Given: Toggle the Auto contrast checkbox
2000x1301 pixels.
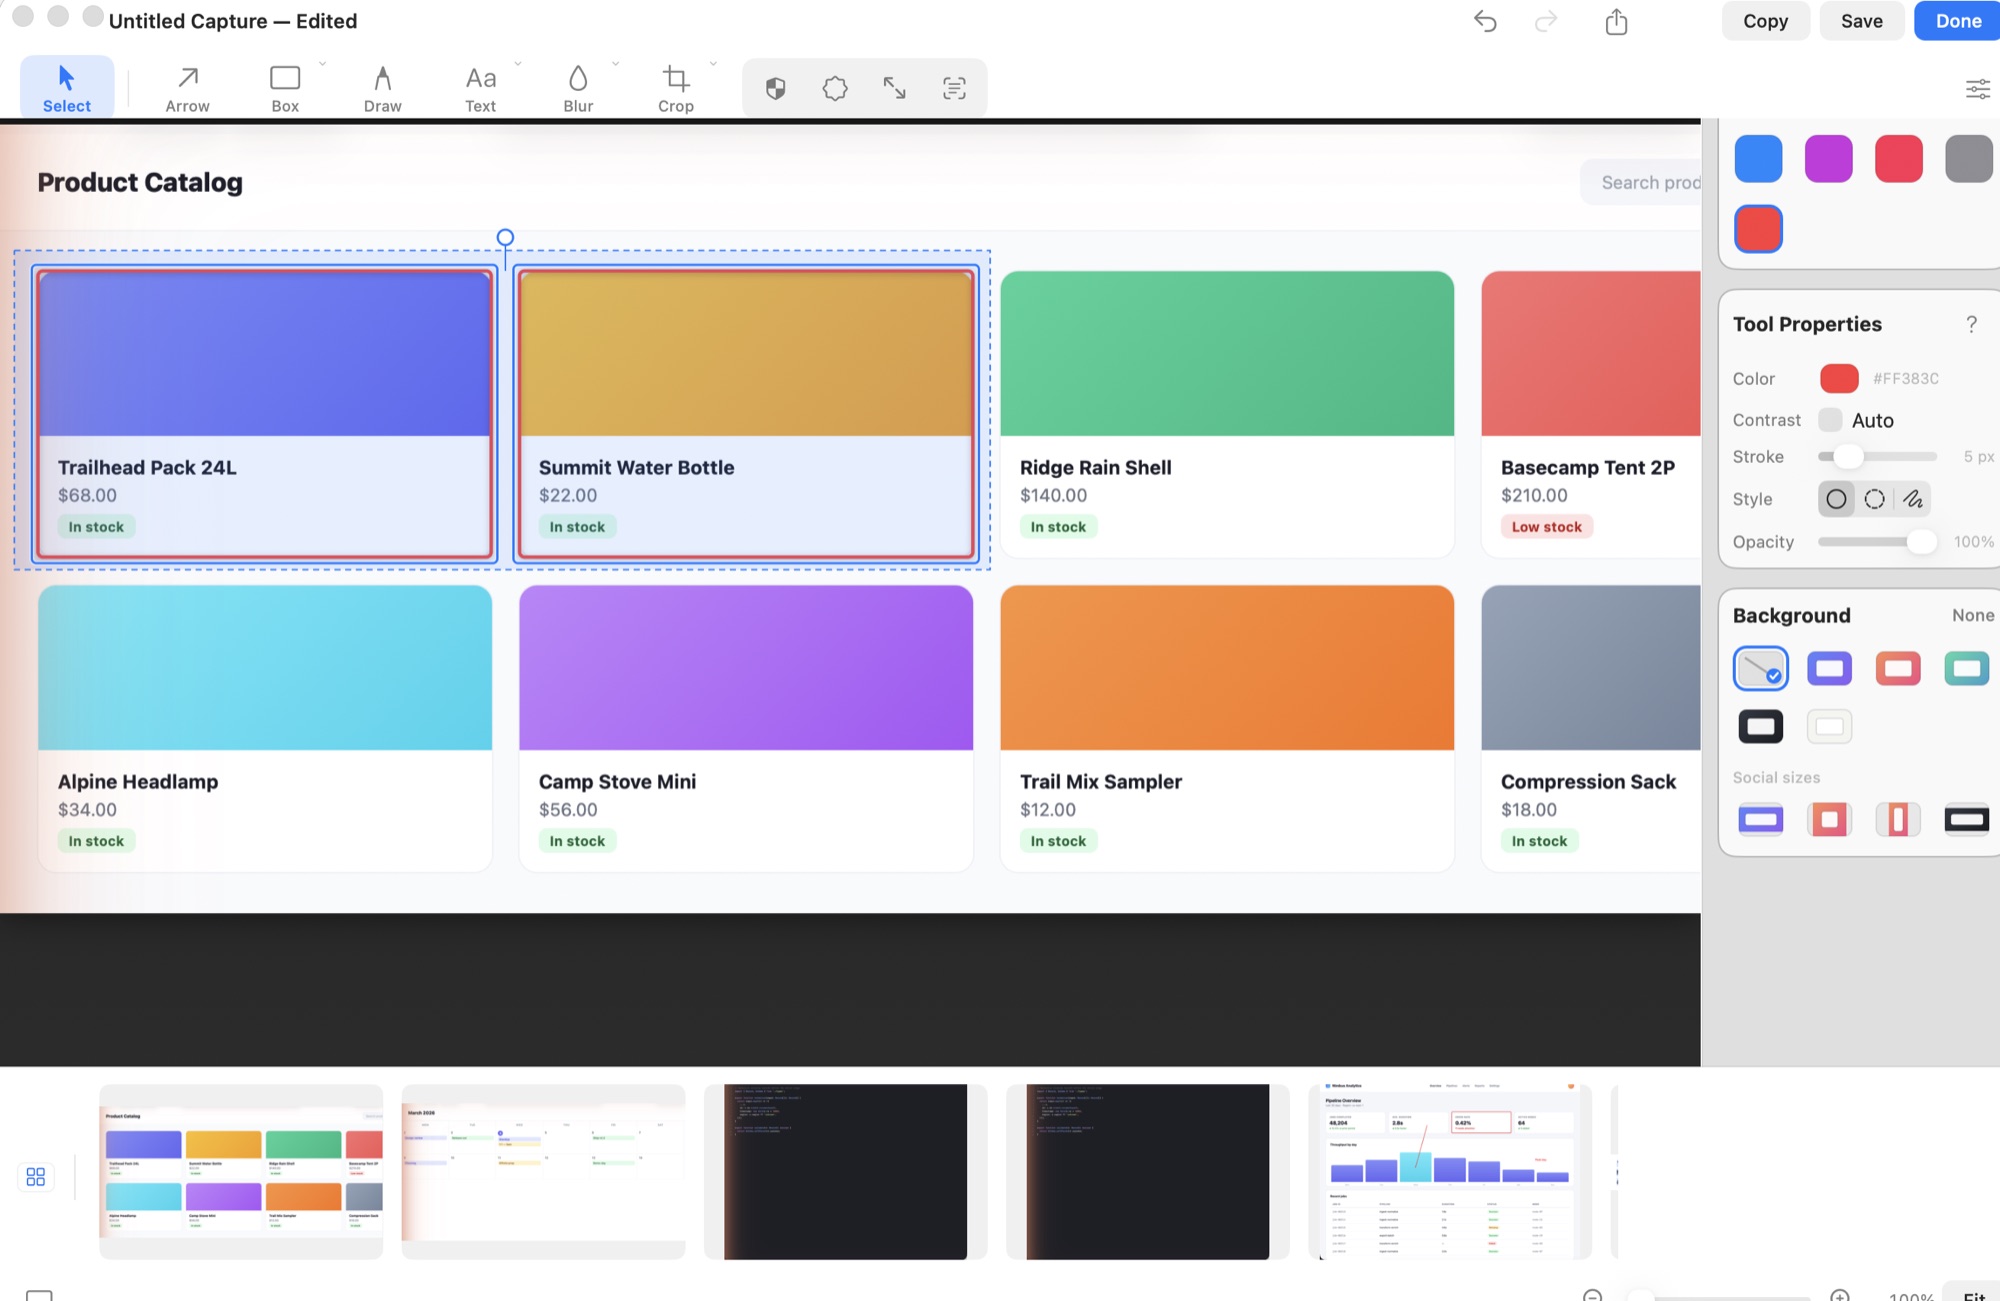Looking at the screenshot, I should (1830, 420).
